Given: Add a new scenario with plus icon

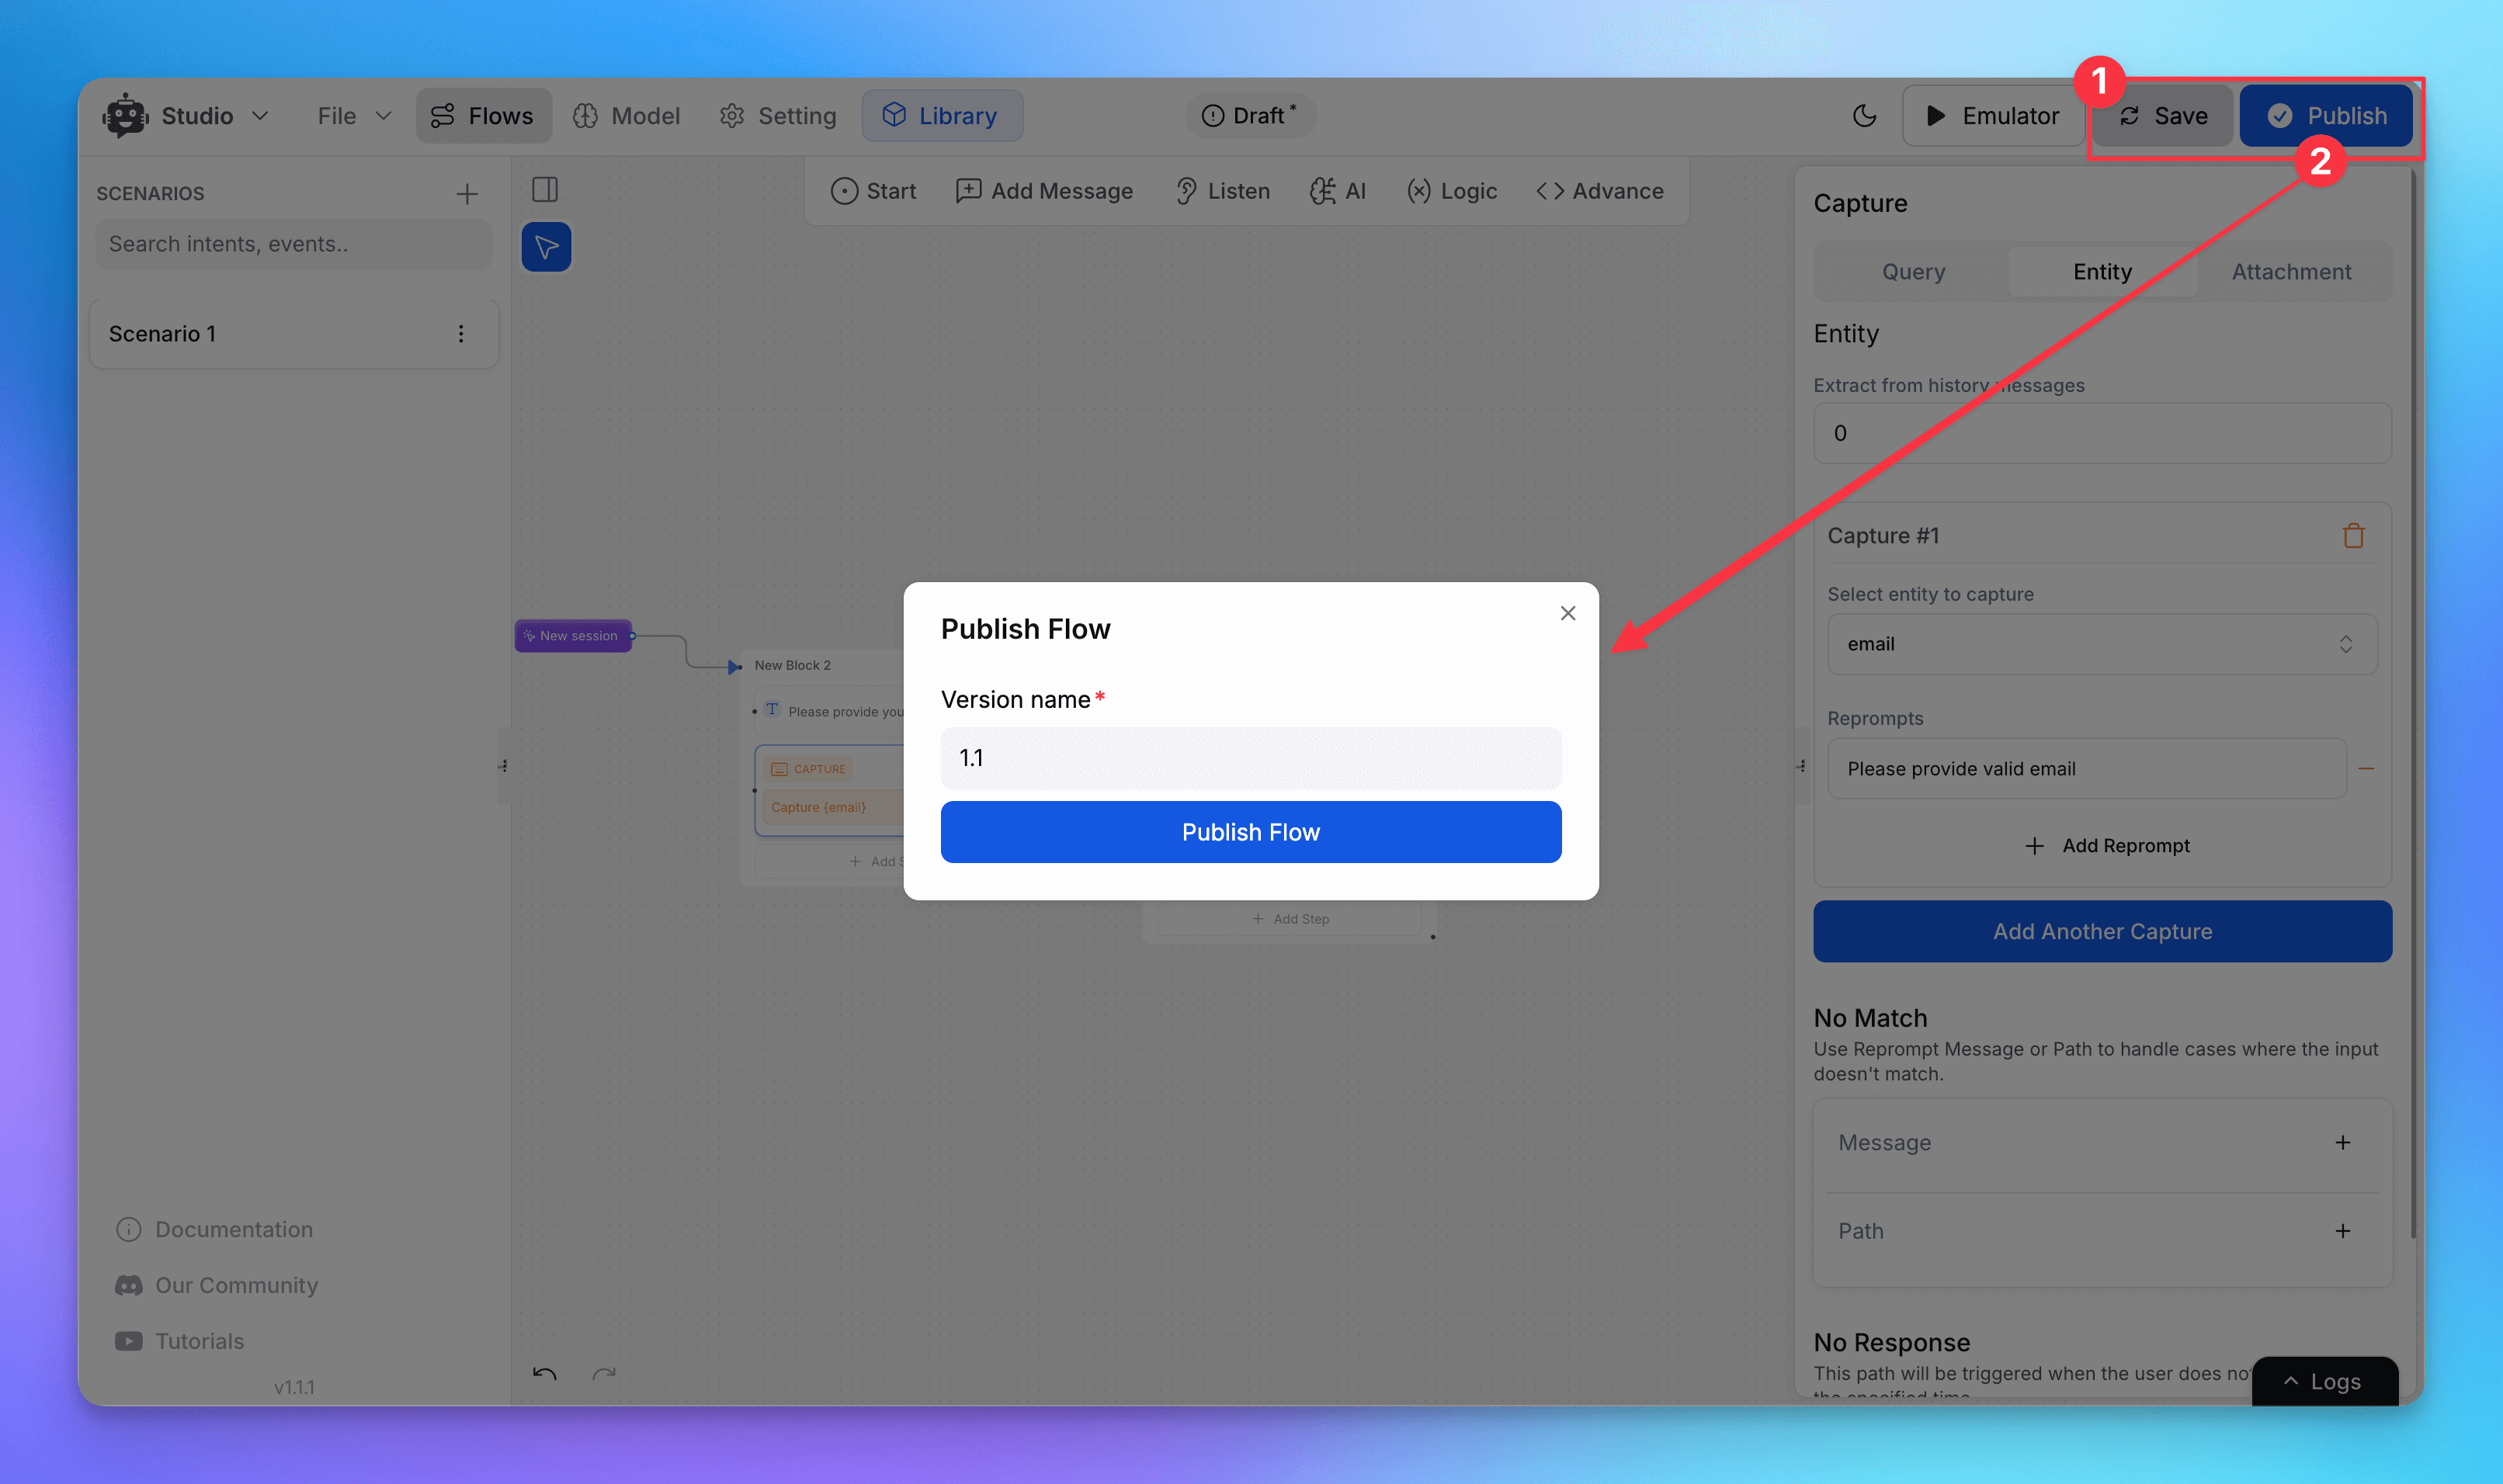Looking at the screenshot, I should [x=467, y=194].
